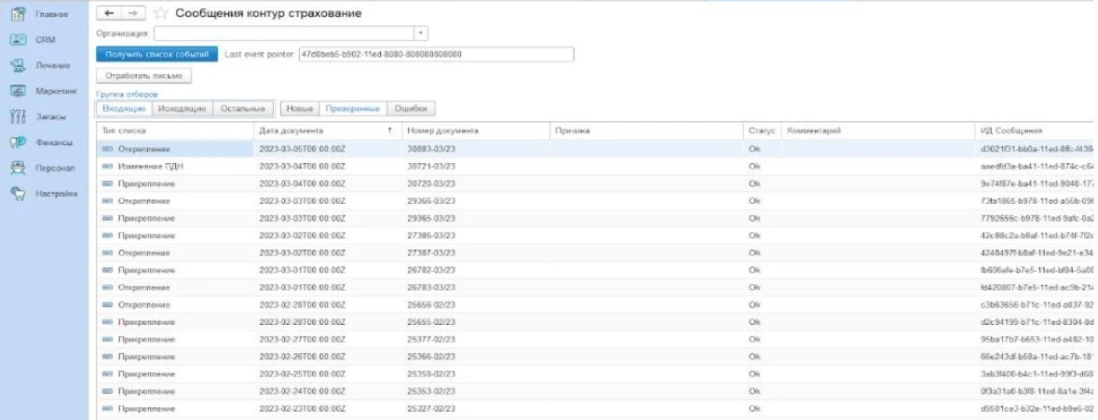The width and height of the screenshot is (1098, 420).
Task: Sort by Статус column header
Action: (763, 131)
